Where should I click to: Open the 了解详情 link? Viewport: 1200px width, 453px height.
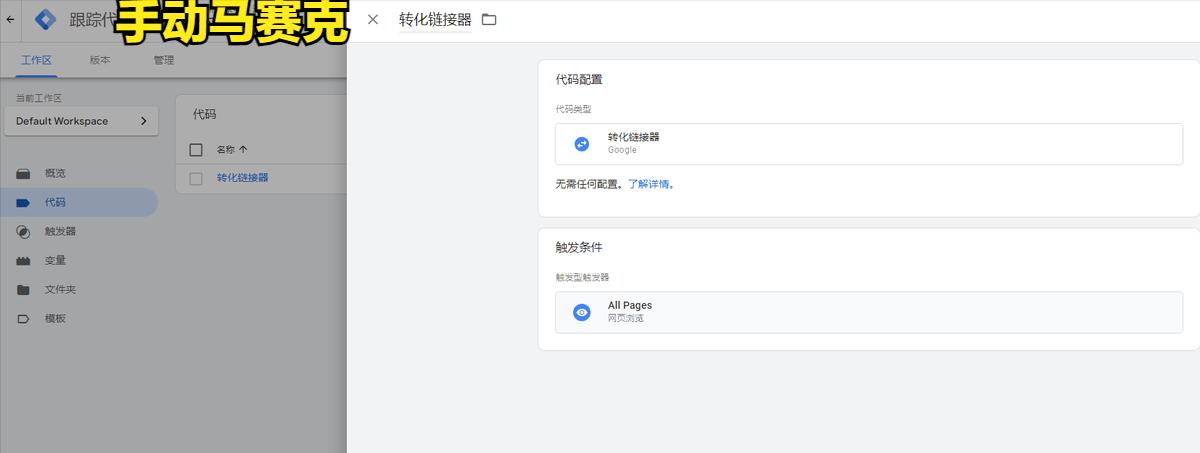click(651, 185)
